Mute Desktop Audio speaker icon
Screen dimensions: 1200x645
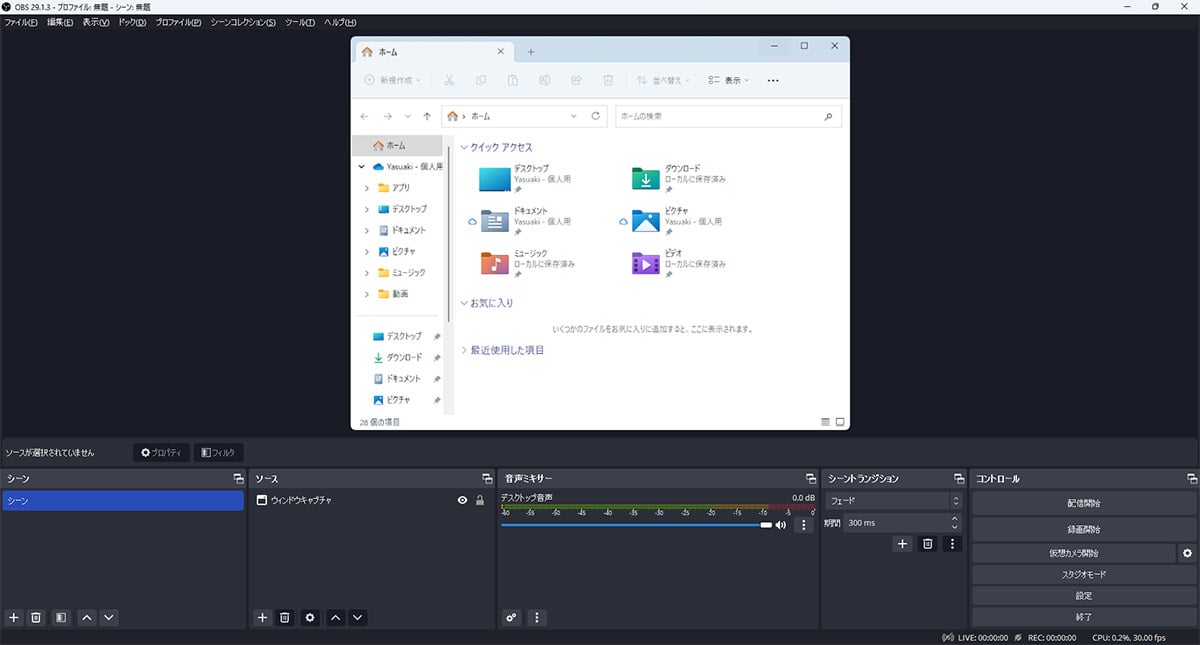(780, 524)
